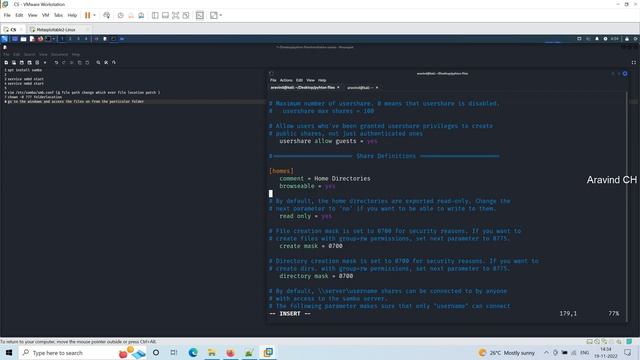Enter full screen mode icon
The image size is (640, 360).
coord(176,16)
